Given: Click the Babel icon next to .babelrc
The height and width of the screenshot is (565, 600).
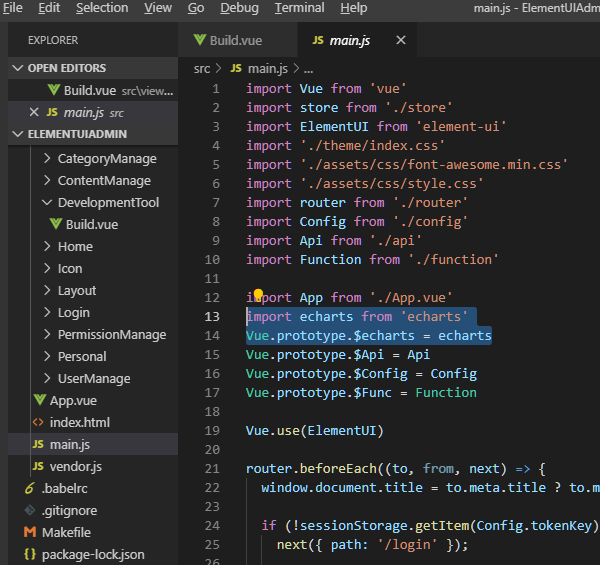Looking at the screenshot, I should [30, 488].
